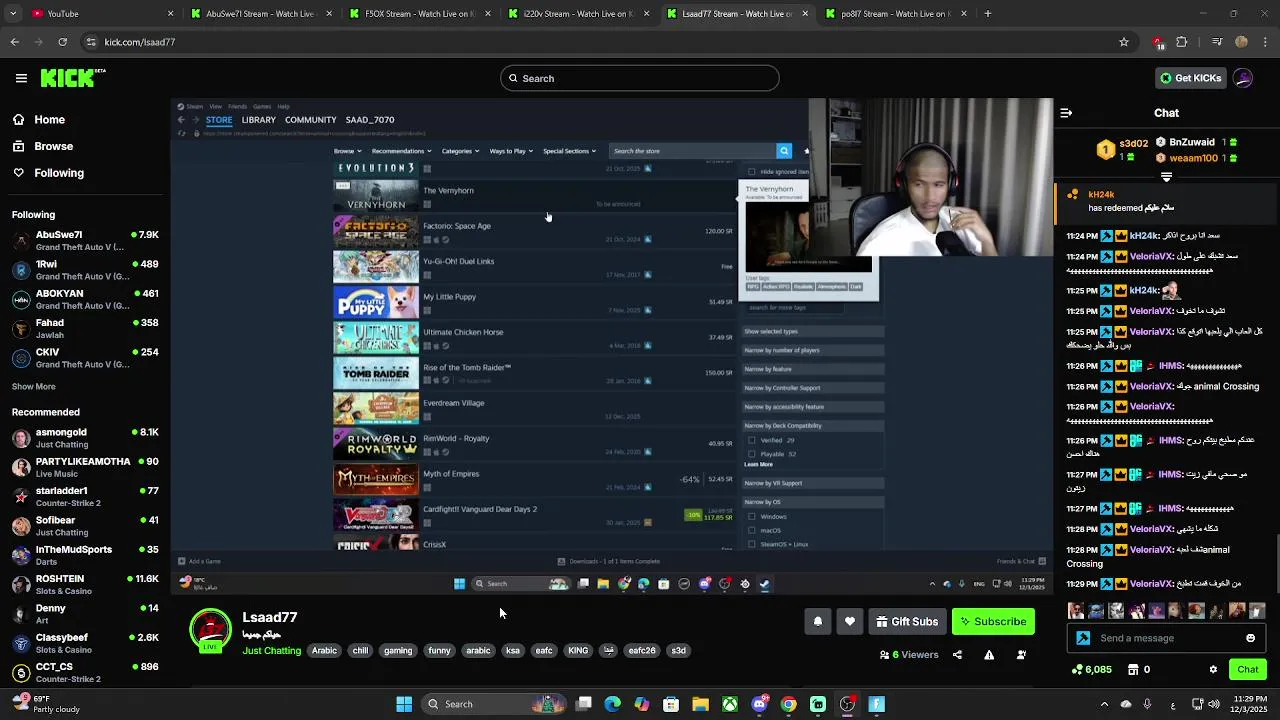Click Get KICKs button
The width and height of the screenshot is (1280, 720).
1190,78
